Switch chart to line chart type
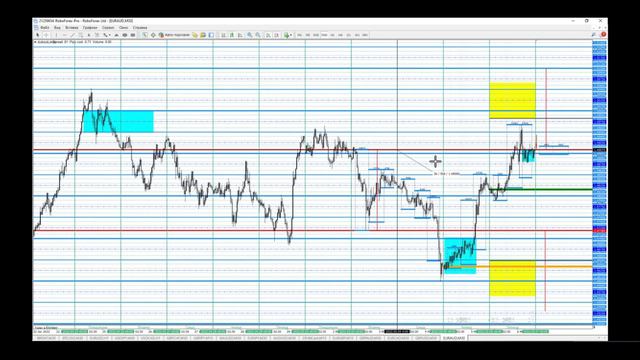 coord(241,35)
